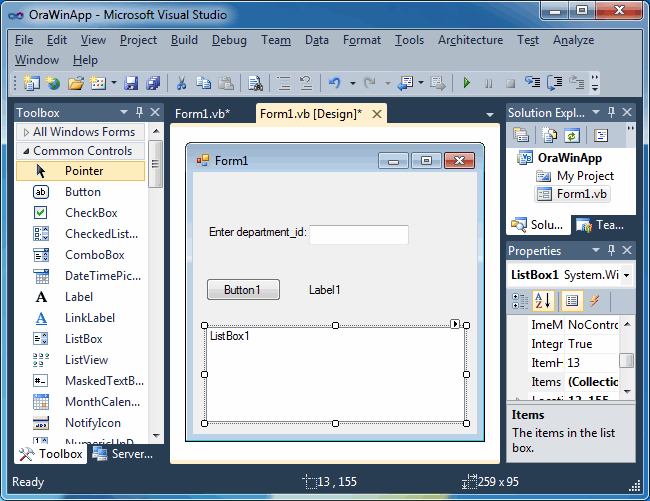Image resolution: width=650 pixels, height=501 pixels.
Task: Collapse Common Controls toolbox group
Action: pyautogui.click(x=26, y=151)
